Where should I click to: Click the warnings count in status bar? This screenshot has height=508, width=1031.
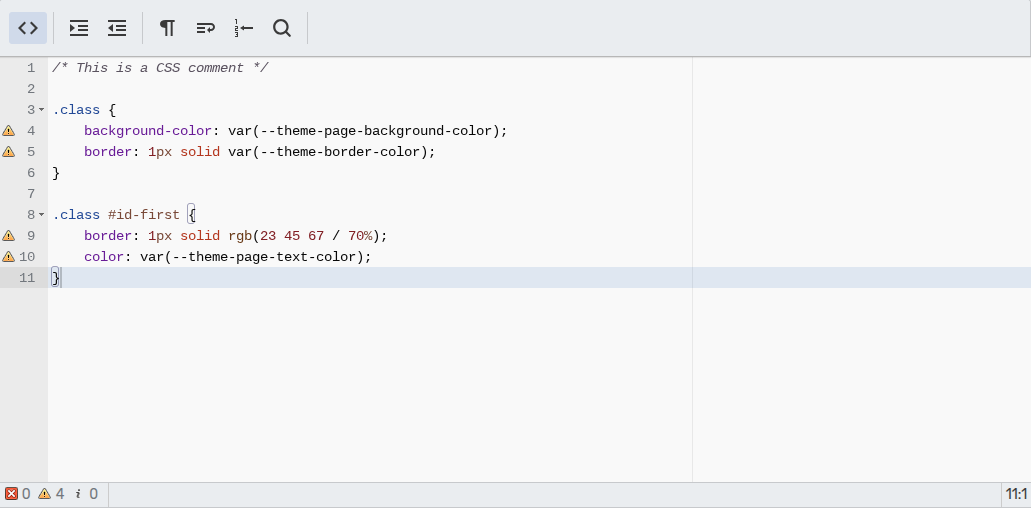[x=51, y=494]
